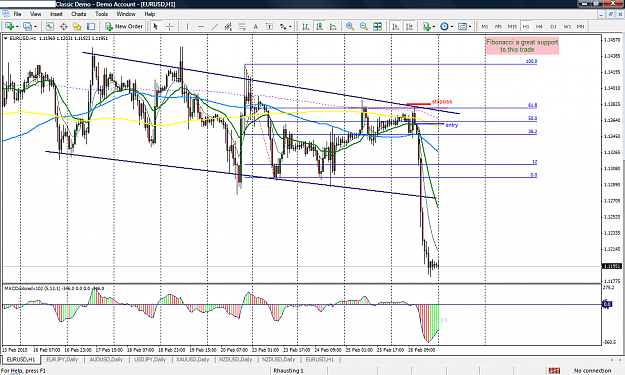The image size is (625, 375).
Task: Select the trendline drawing tool
Action: [214, 26]
